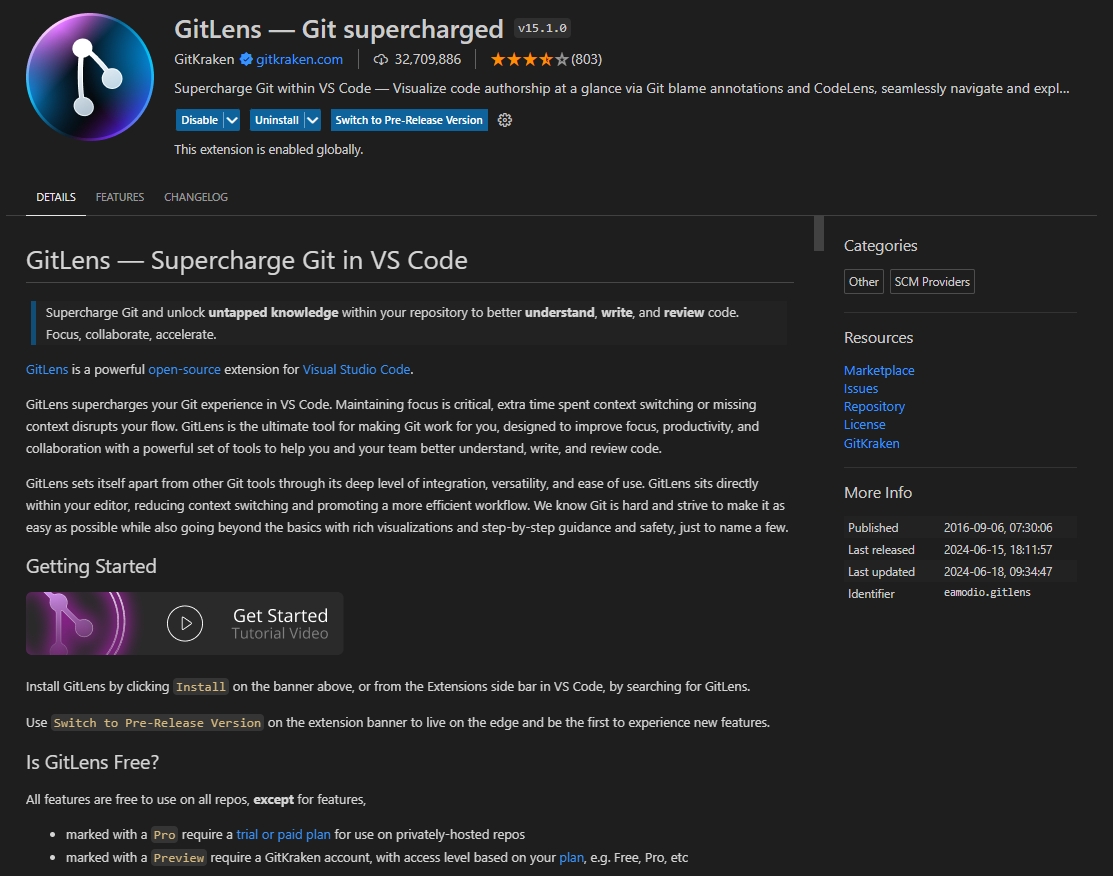This screenshot has width=1113, height=876.
Task: Open the open-source link
Action: (185, 369)
